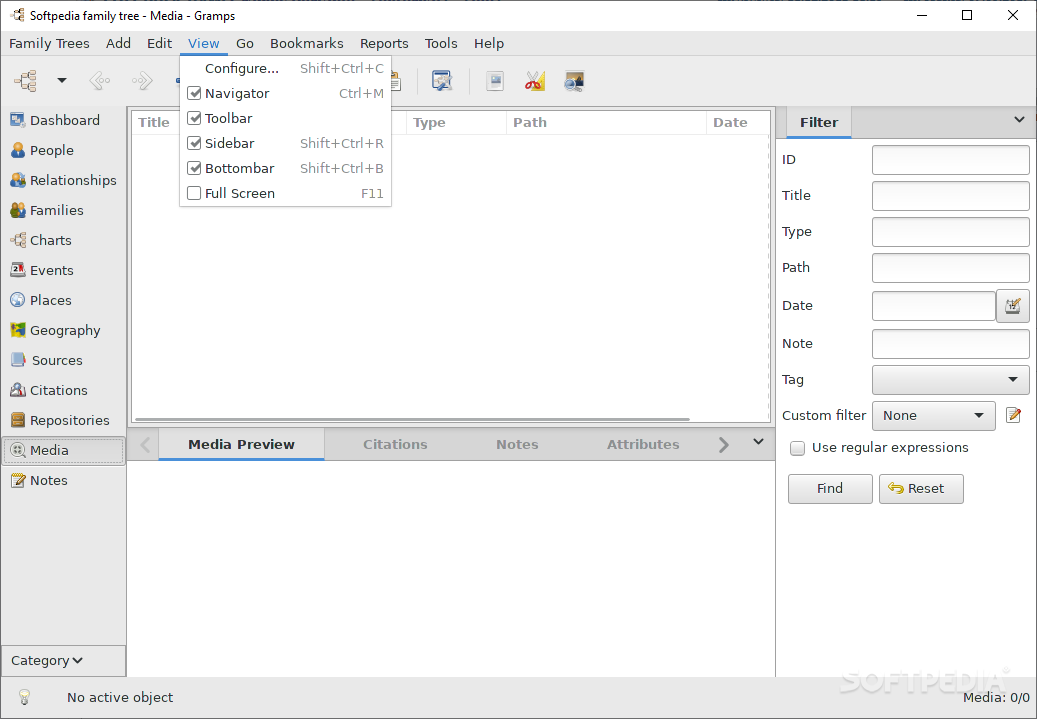Click the Reset filter button
The height and width of the screenshot is (719, 1037).
(921, 489)
